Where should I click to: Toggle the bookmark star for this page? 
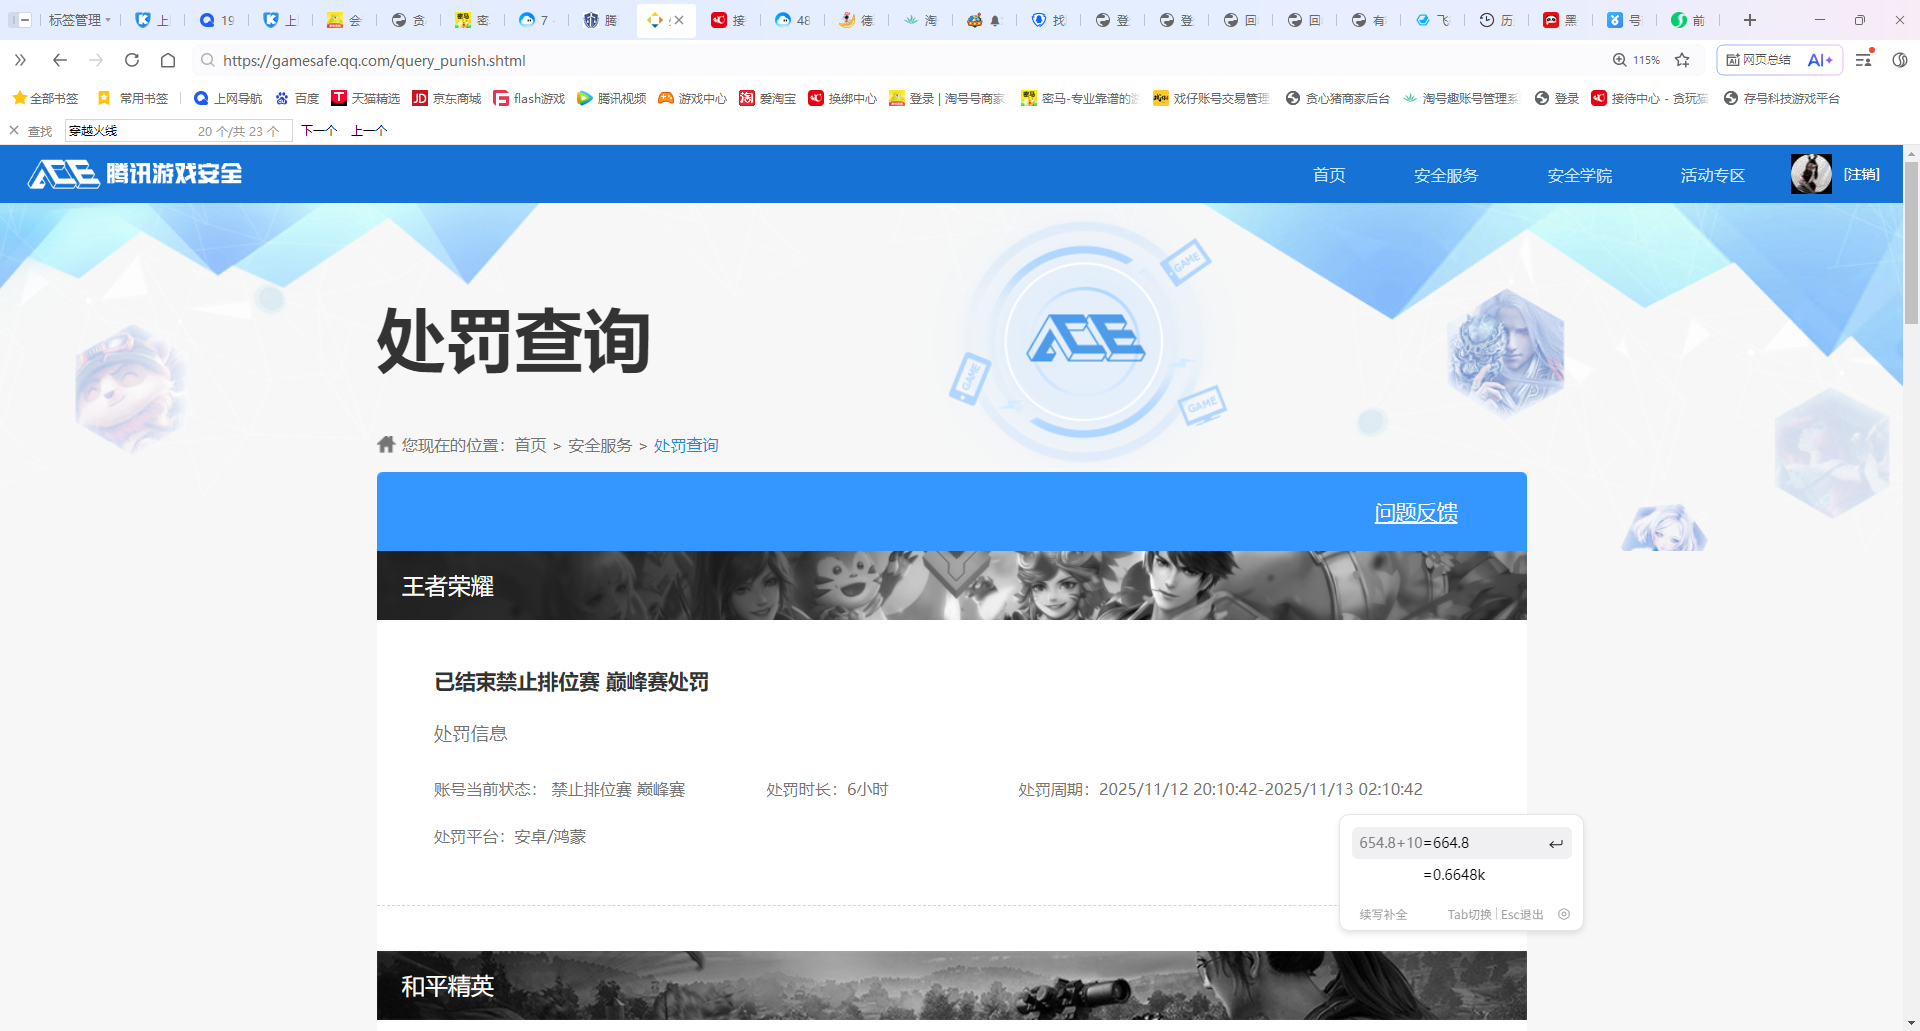coord(1683,60)
